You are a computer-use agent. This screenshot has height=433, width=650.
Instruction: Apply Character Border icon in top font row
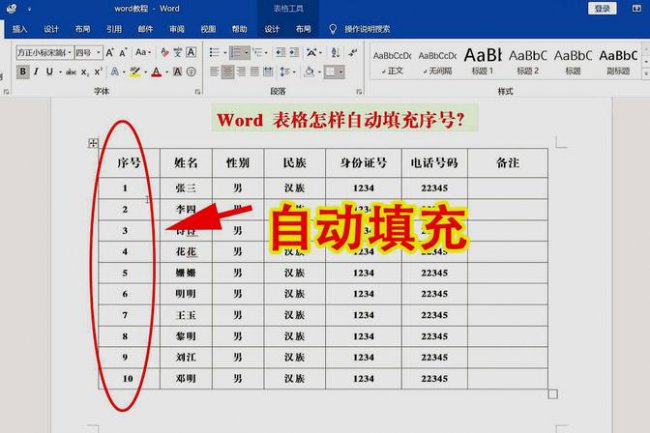point(191,53)
